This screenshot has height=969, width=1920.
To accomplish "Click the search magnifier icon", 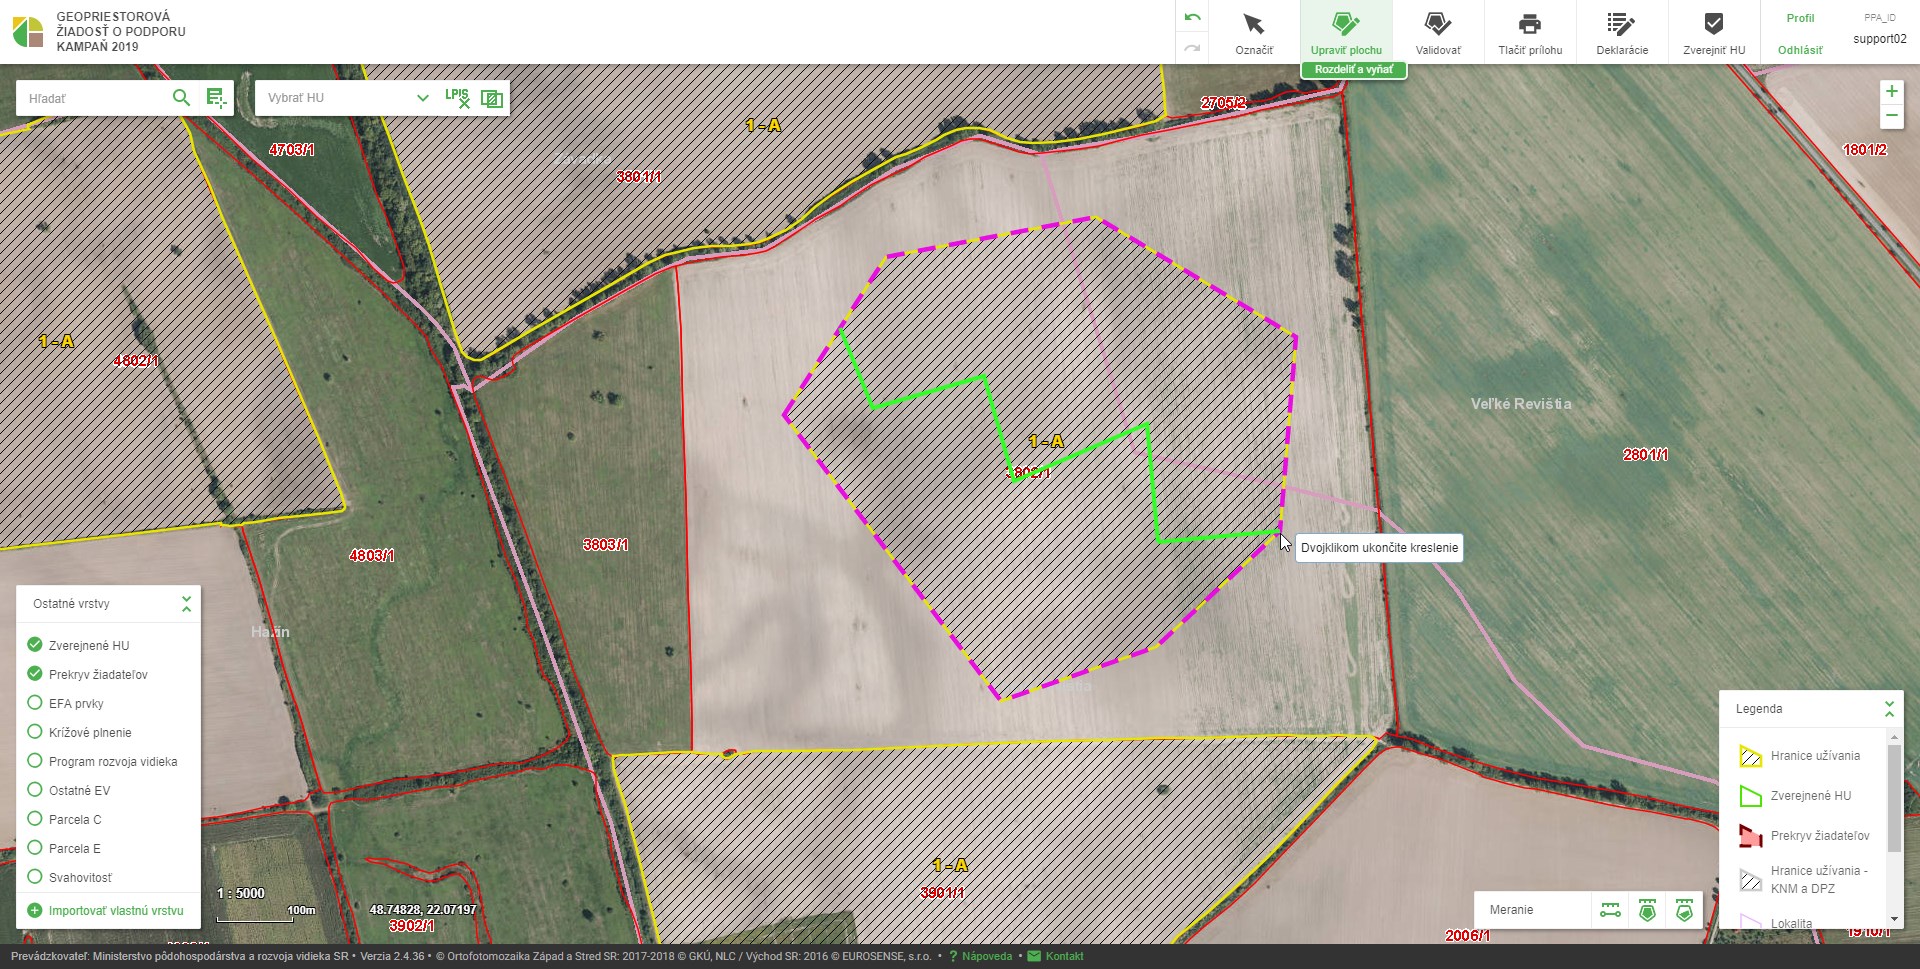I will point(181,97).
